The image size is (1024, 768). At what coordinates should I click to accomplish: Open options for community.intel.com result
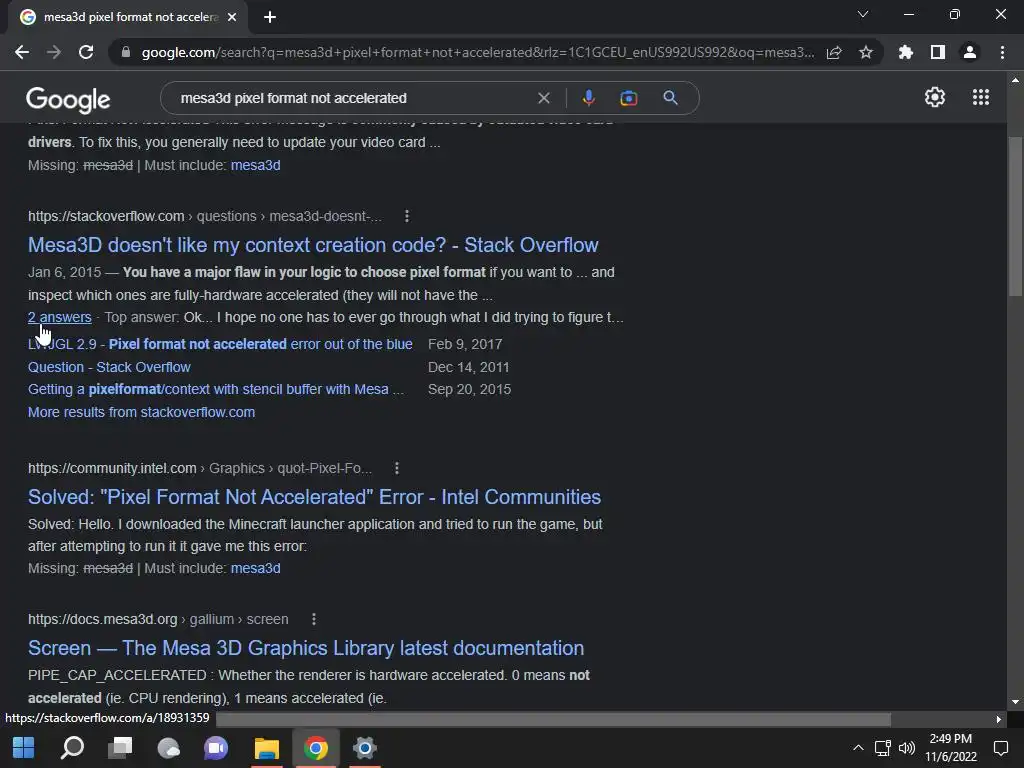396,468
